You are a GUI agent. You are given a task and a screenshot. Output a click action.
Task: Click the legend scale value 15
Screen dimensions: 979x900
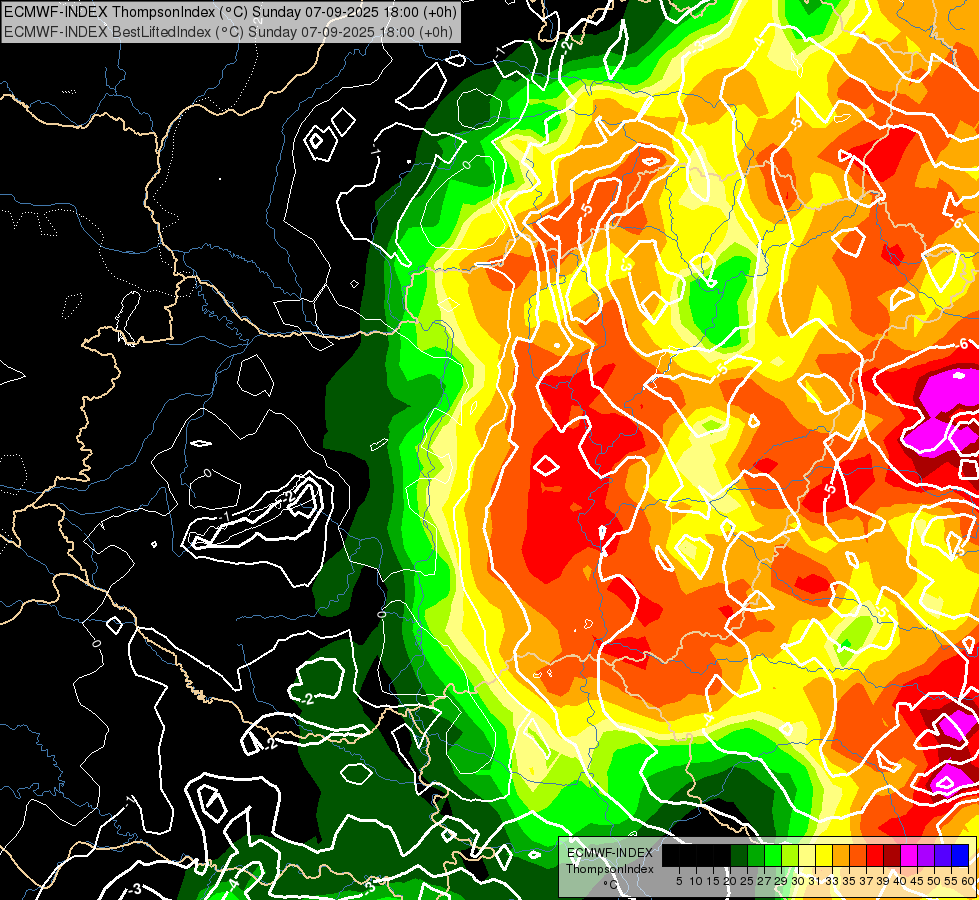[713, 881]
